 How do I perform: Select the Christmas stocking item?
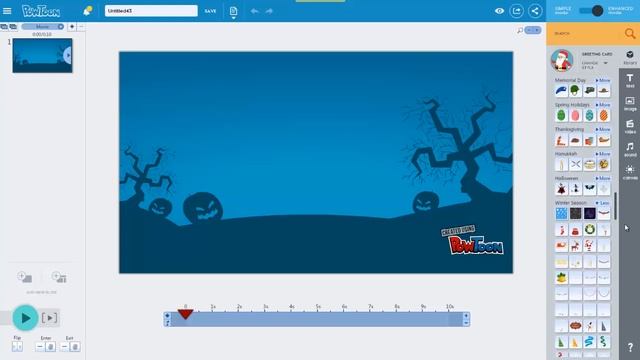point(561,230)
